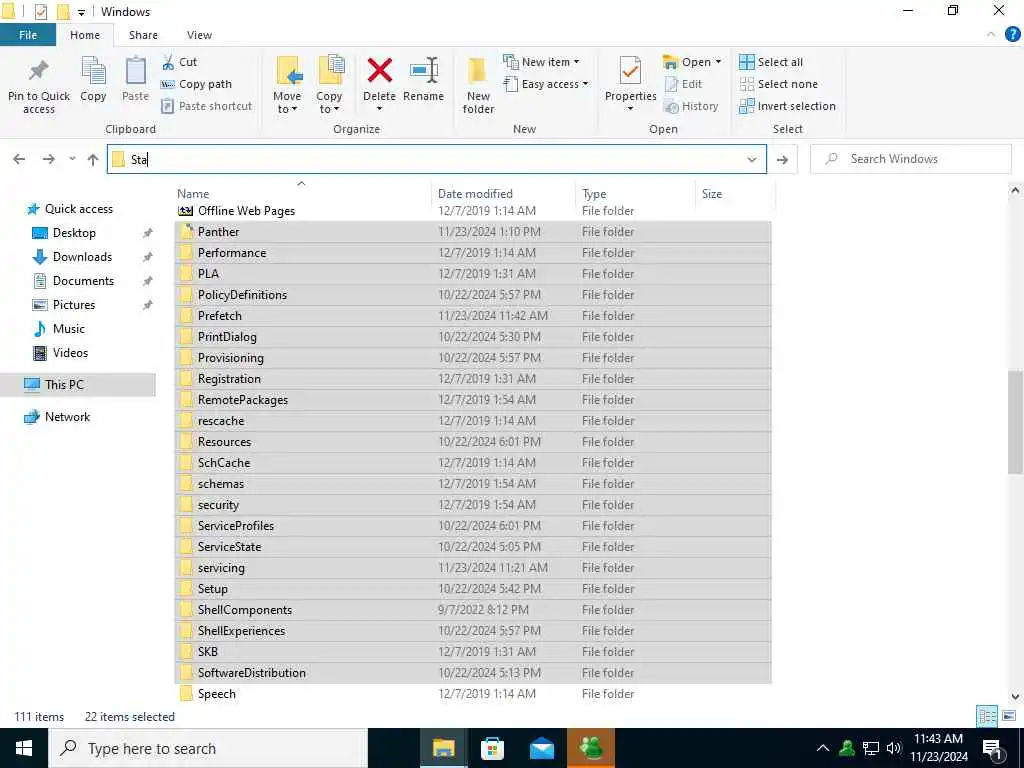
Task: Click Copy path in Clipboard group
Action: pyautogui.click(x=197, y=84)
